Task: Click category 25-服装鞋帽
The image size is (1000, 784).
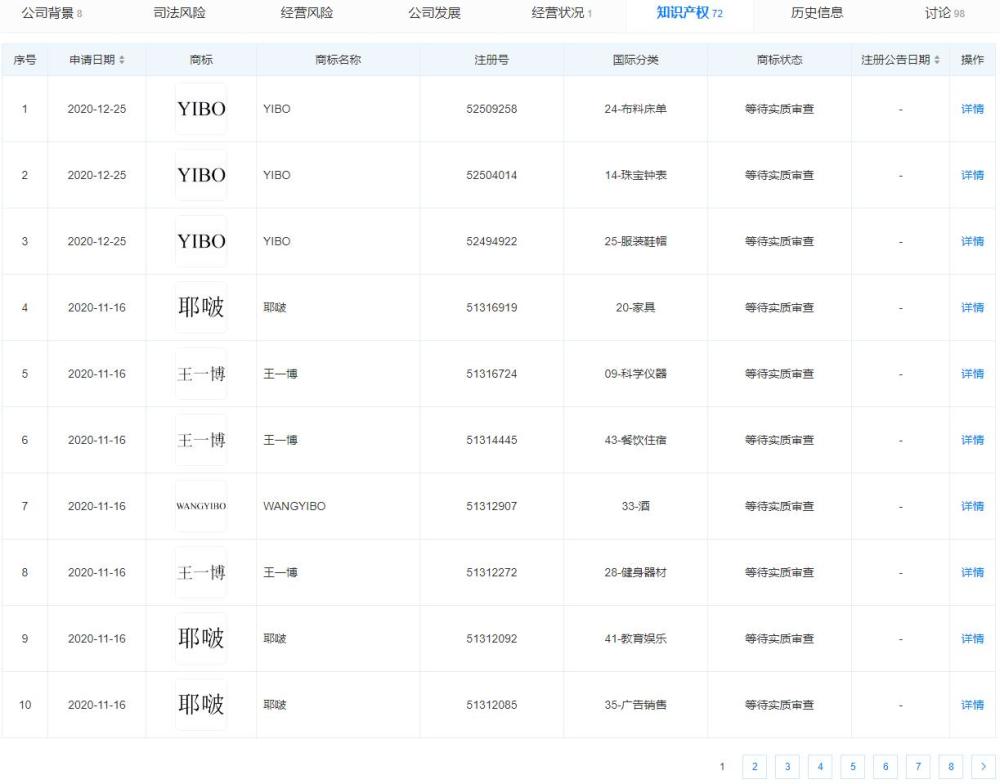Action: pos(635,242)
